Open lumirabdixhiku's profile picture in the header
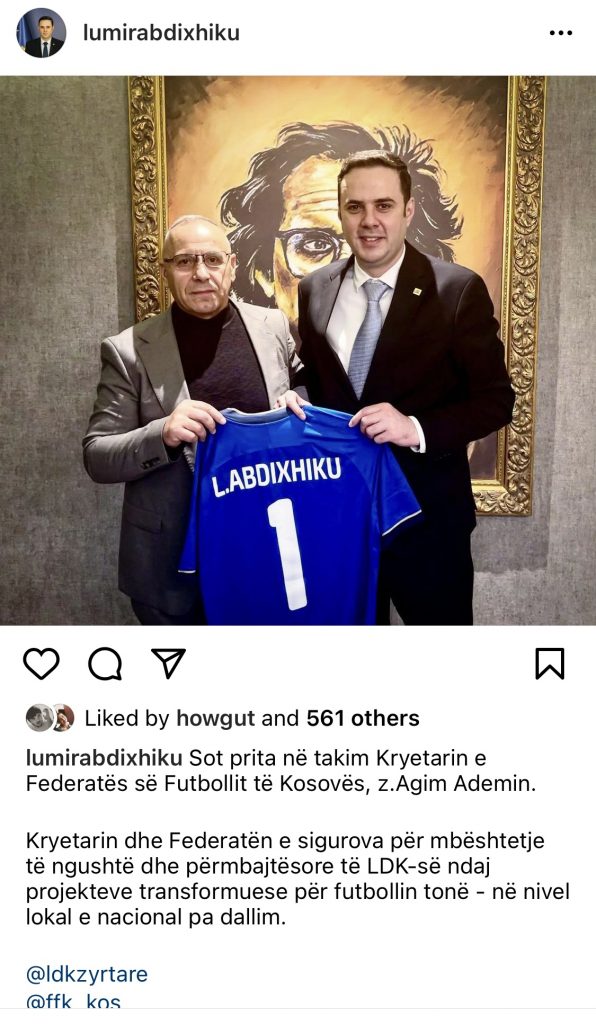Screen dimensions: 596x1024 [x=40, y=33]
